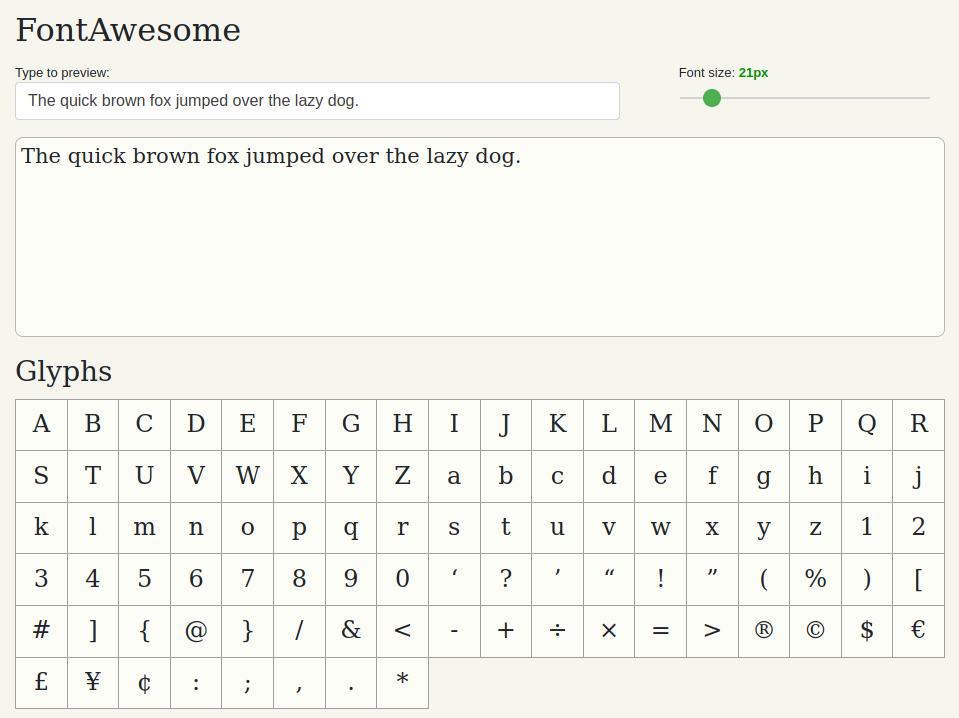Select the hash # glyph cell
The height and width of the screenshot is (718, 959).
(41, 631)
